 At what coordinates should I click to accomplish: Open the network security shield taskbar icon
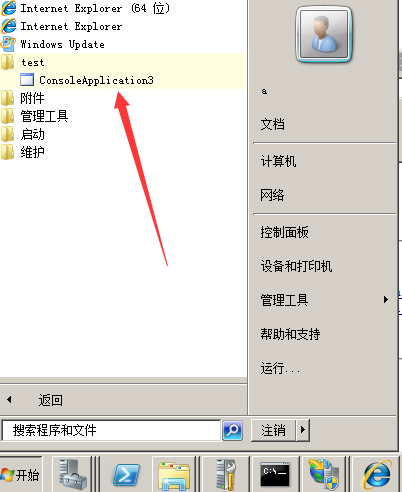pyautogui.click(x=323, y=474)
